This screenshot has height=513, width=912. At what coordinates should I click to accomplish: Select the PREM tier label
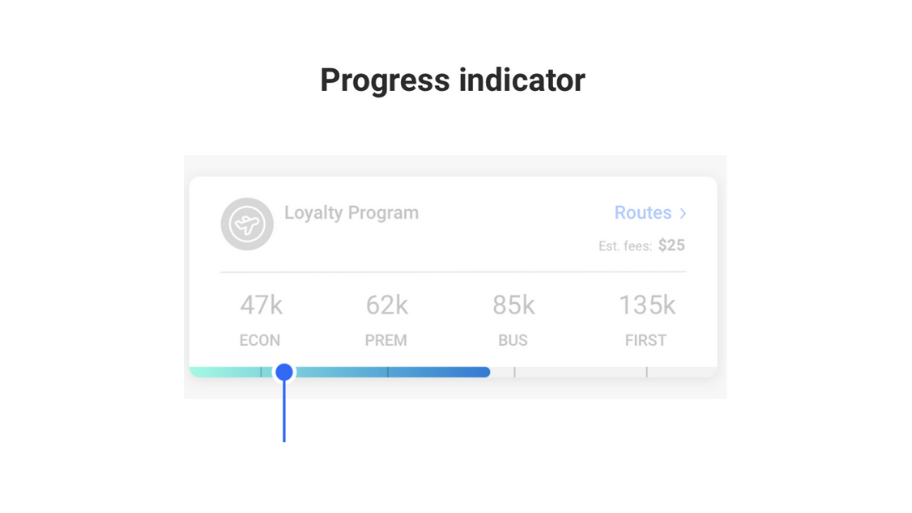pyautogui.click(x=386, y=340)
